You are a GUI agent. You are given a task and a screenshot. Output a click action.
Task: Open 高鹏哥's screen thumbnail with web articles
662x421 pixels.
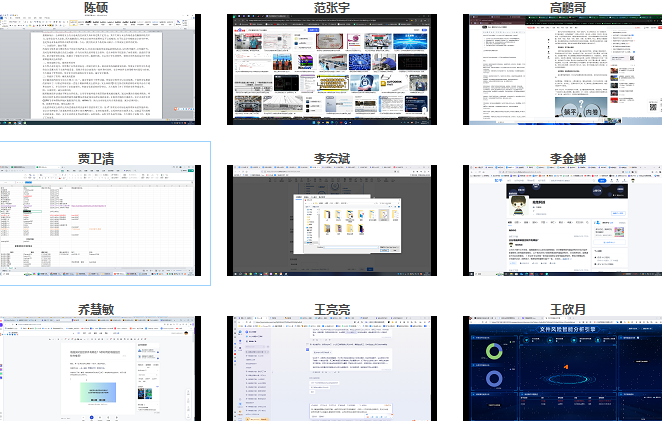click(x=562, y=69)
